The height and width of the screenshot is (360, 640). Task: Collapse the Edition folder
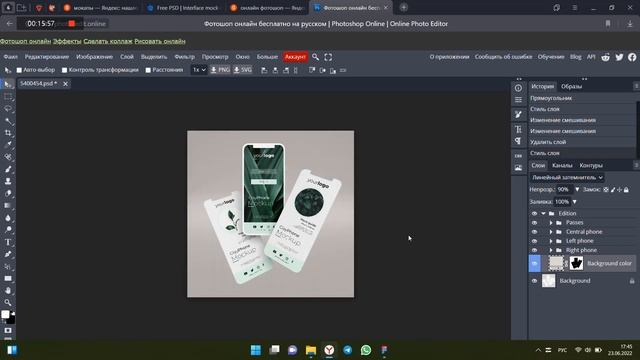543,213
